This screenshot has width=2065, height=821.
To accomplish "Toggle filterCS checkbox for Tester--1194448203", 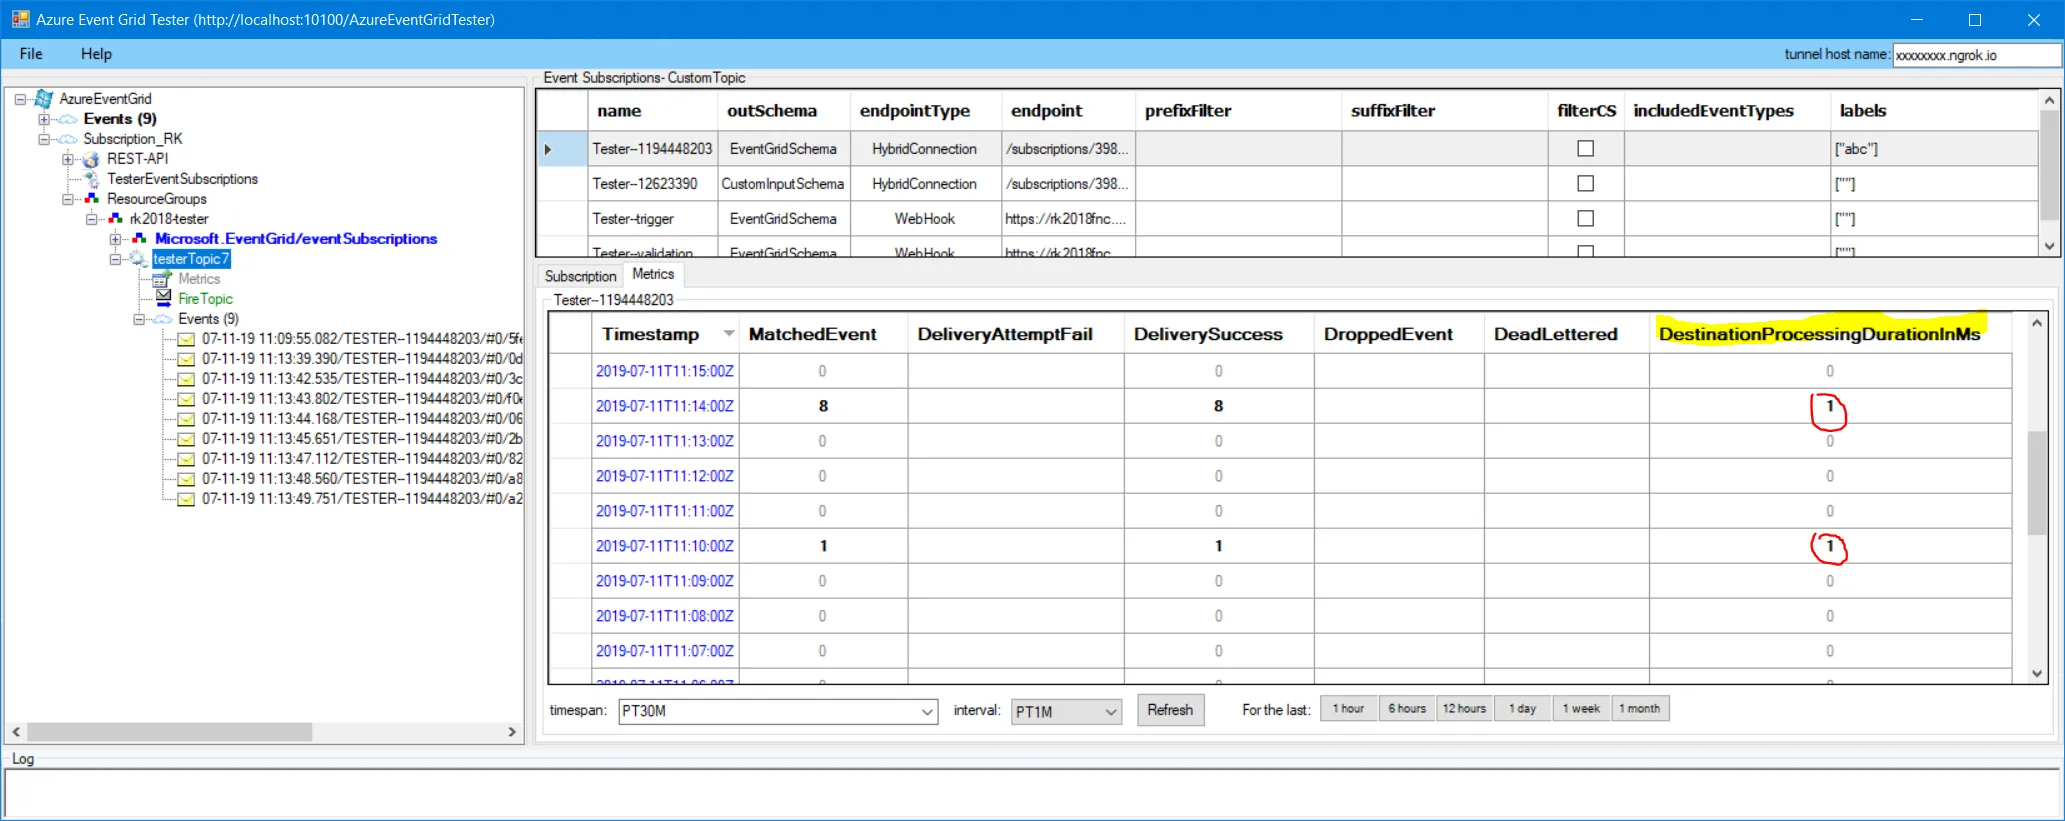I will click(x=1585, y=149).
